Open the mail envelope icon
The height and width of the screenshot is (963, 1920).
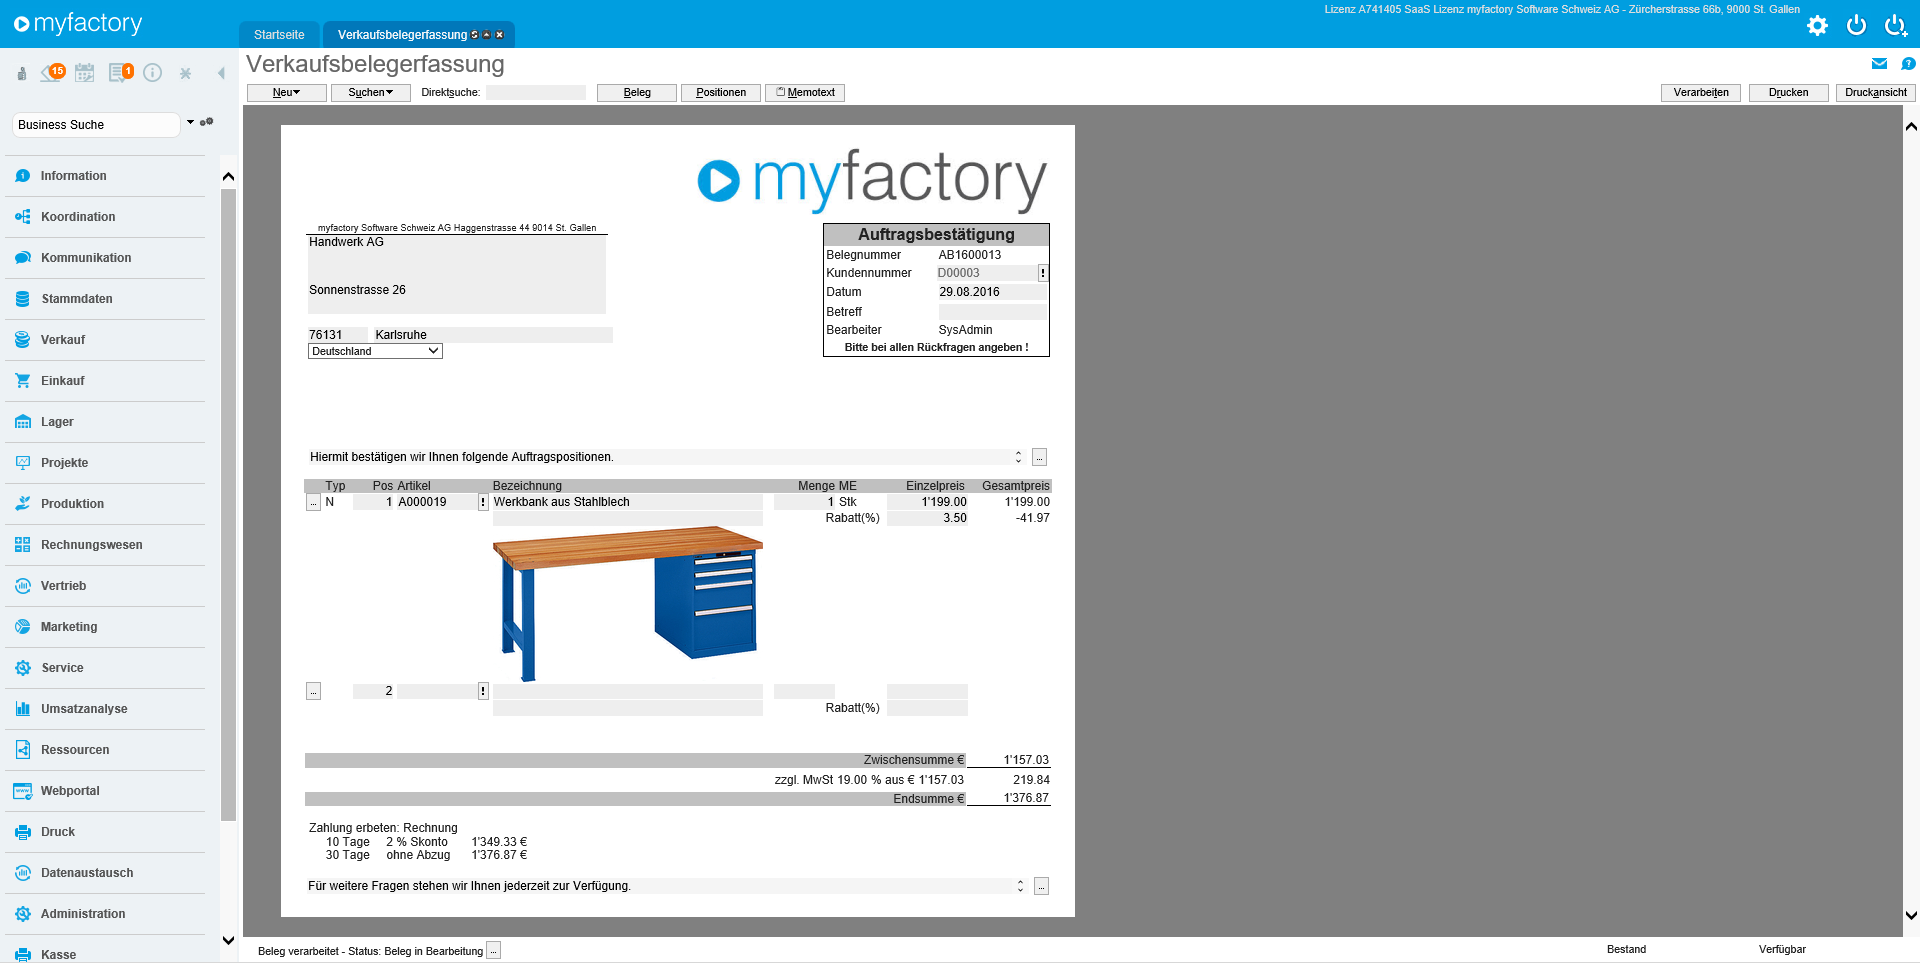[x=1879, y=64]
